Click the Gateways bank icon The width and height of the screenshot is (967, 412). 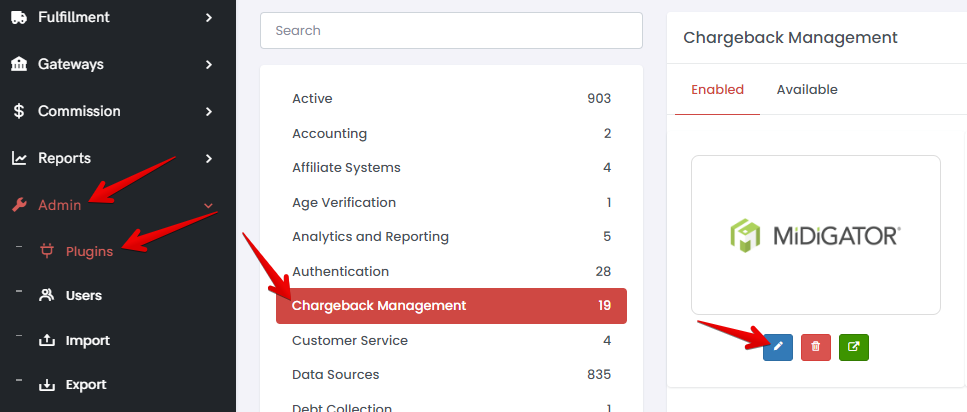[19, 64]
